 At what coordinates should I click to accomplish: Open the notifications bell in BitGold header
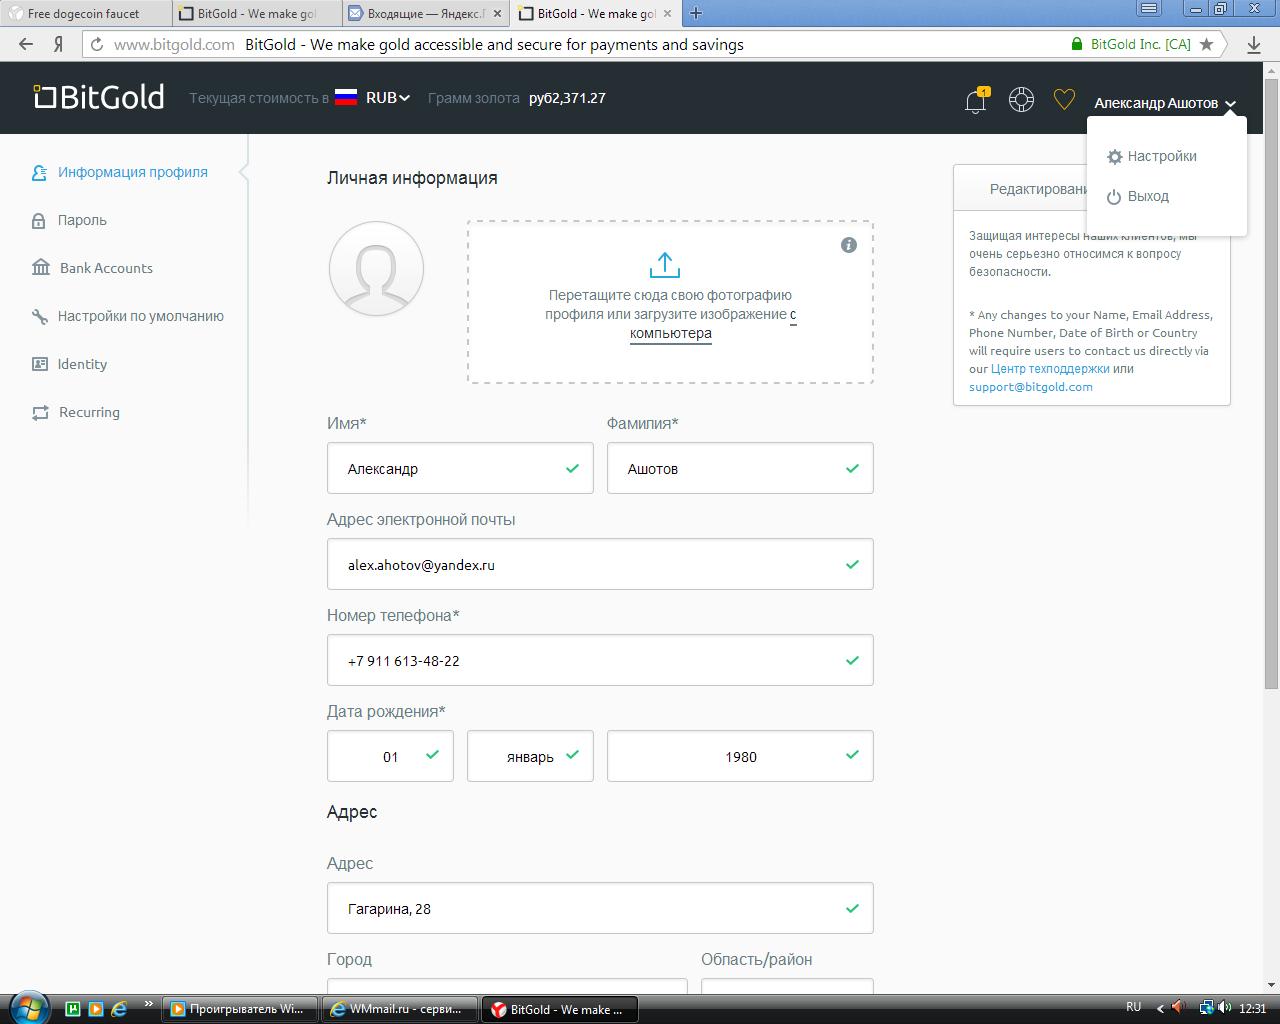pos(975,100)
